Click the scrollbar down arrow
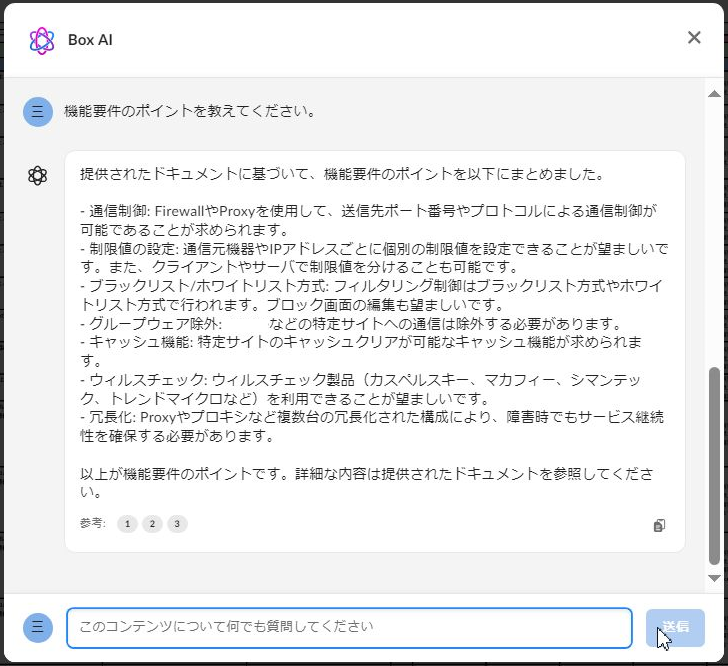The height and width of the screenshot is (666, 728). [x=714, y=578]
